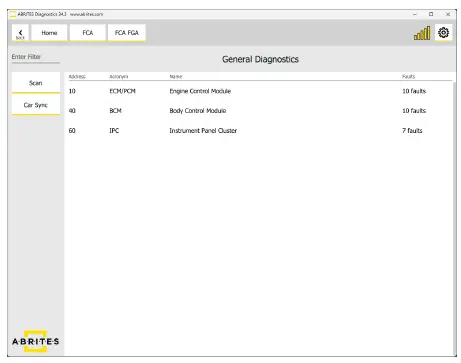Viewport: 461px width, 363px height.
Task: Open Engine Control Module entry
Action: [200, 91]
